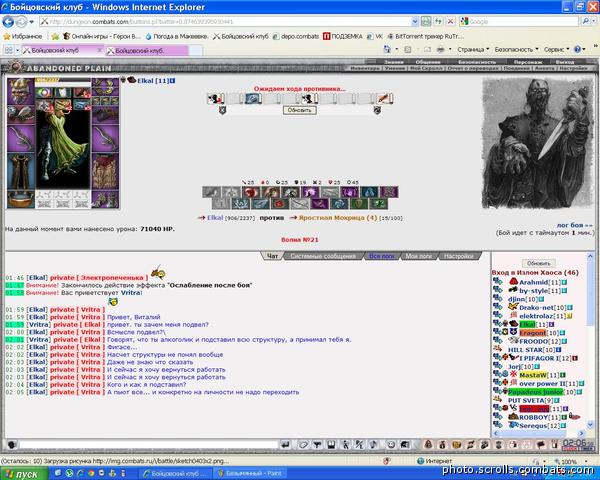The width and height of the screenshot is (600, 480).
Task: Click the helmet equipment slot
Action: tap(21, 91)
